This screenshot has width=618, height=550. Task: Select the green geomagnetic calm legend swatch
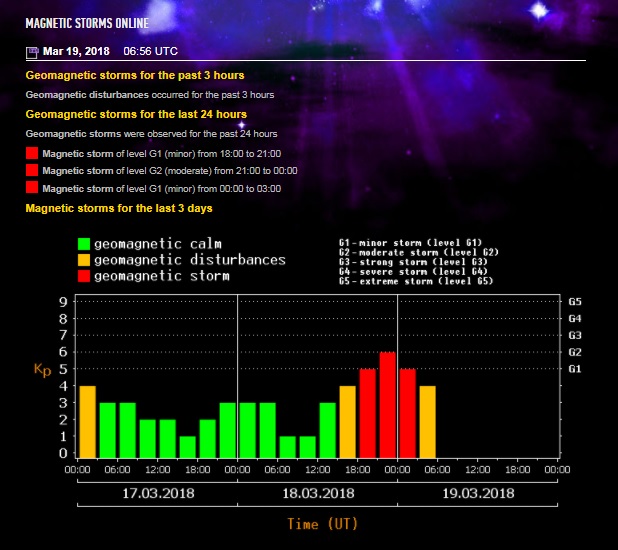pyautogui.click(x=84, y=243)
